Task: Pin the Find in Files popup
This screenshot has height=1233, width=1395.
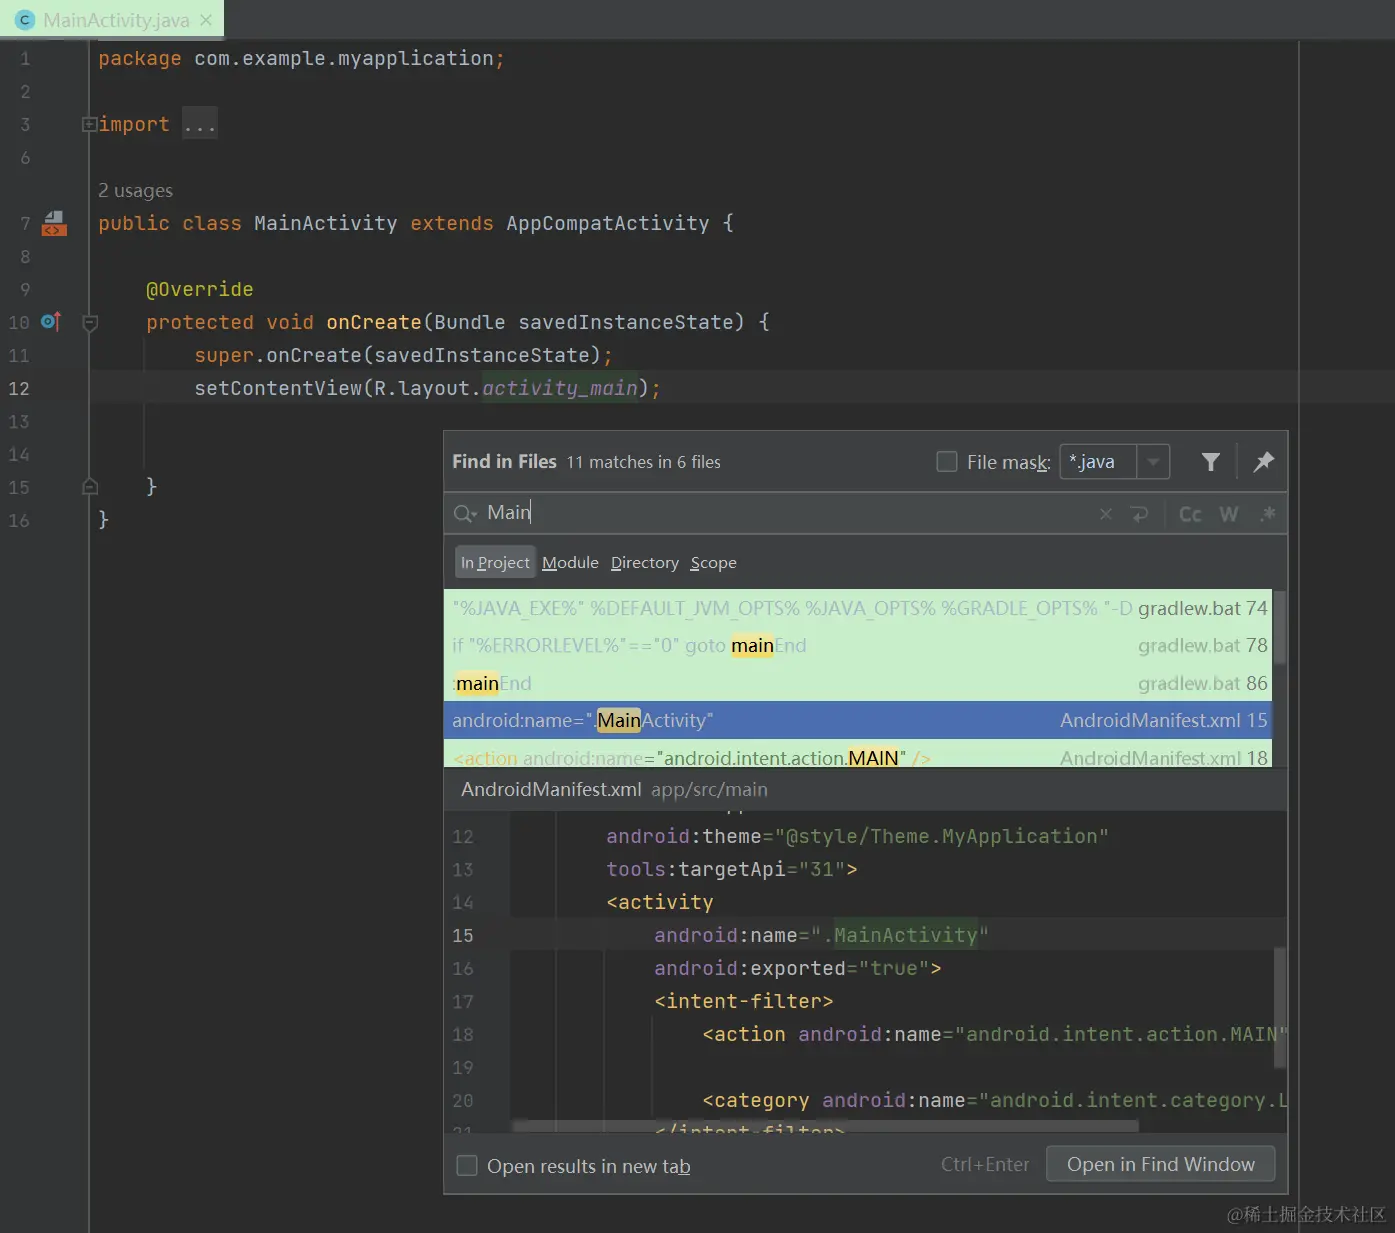Action: coord(1263,461)
